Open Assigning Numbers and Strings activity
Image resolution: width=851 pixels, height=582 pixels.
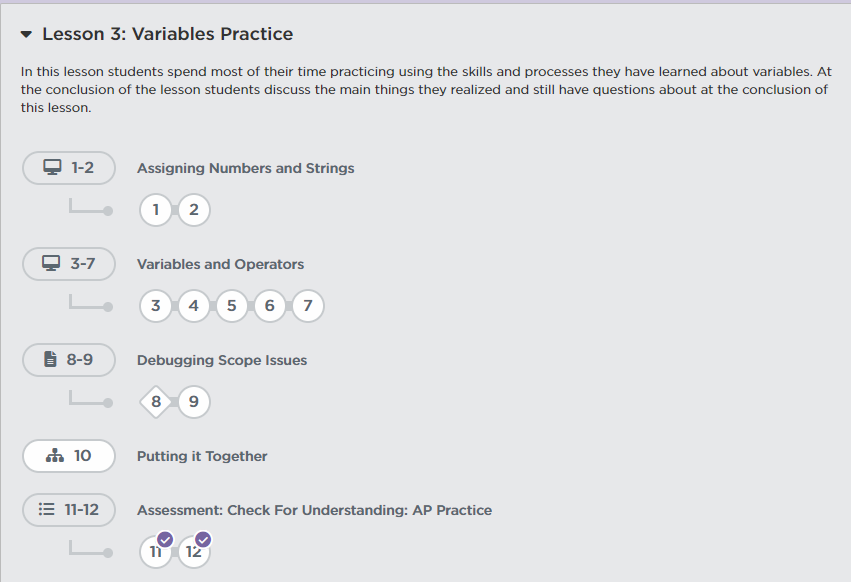click(245, 168)
